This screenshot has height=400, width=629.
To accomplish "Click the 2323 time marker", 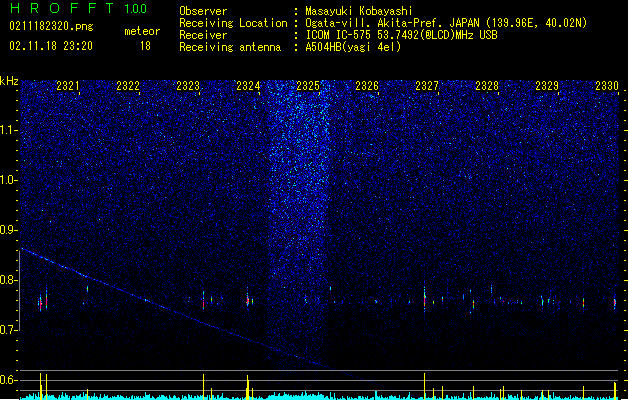I will click(188, 86).
